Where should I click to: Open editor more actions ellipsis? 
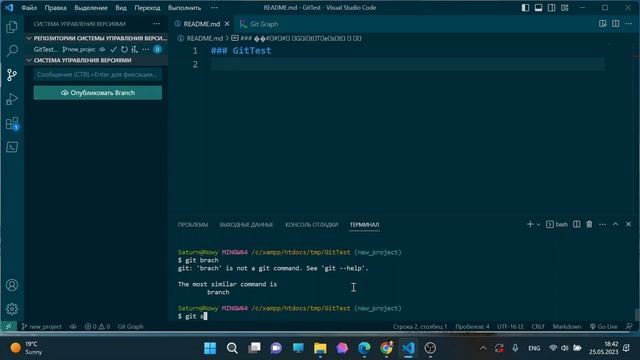pyautogui.click(x=628, y=24)
